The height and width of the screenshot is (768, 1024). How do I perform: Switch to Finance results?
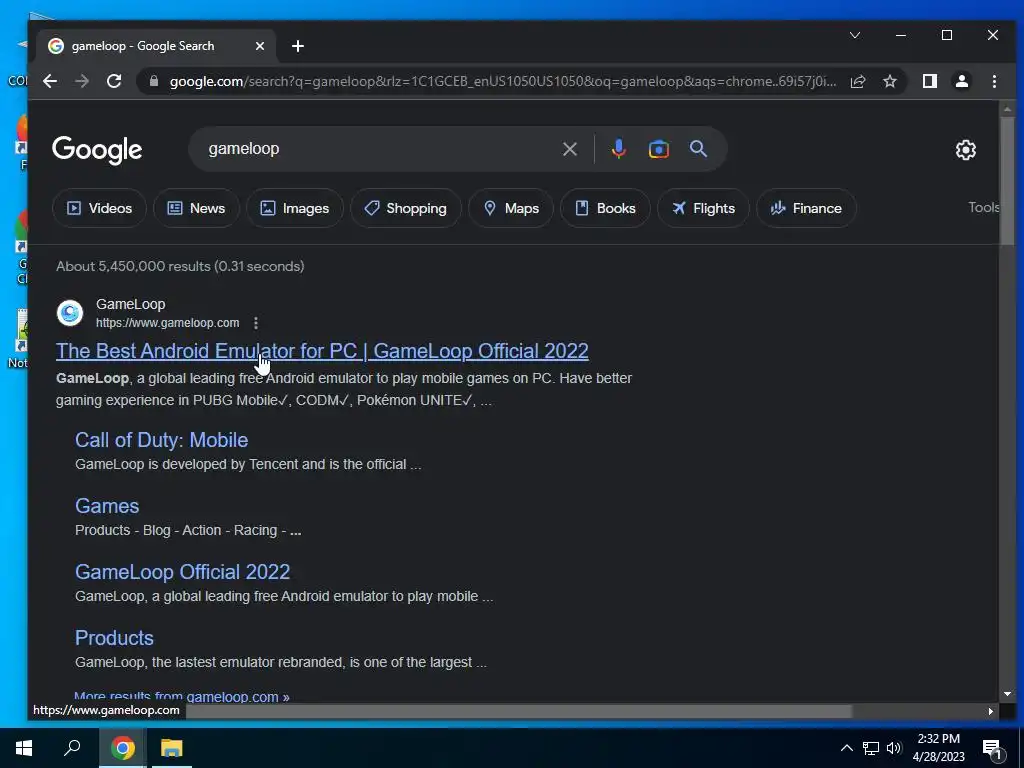point(806,208)
